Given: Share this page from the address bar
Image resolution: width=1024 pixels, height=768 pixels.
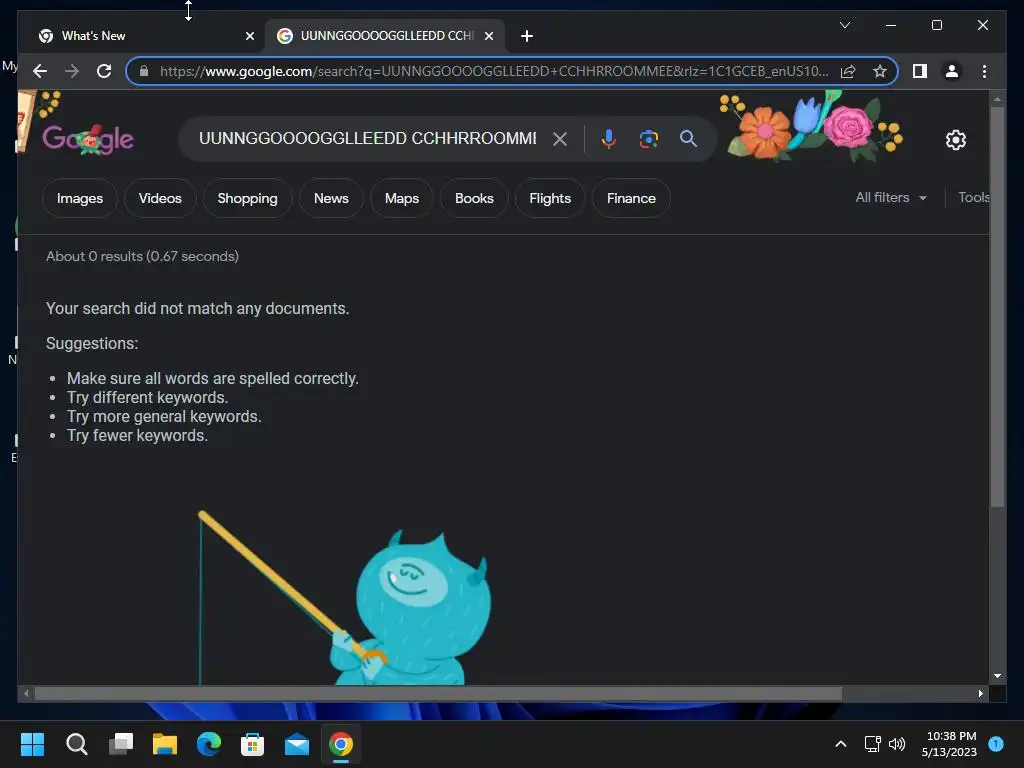Looking at the screenshot, I should coord(848,71).
